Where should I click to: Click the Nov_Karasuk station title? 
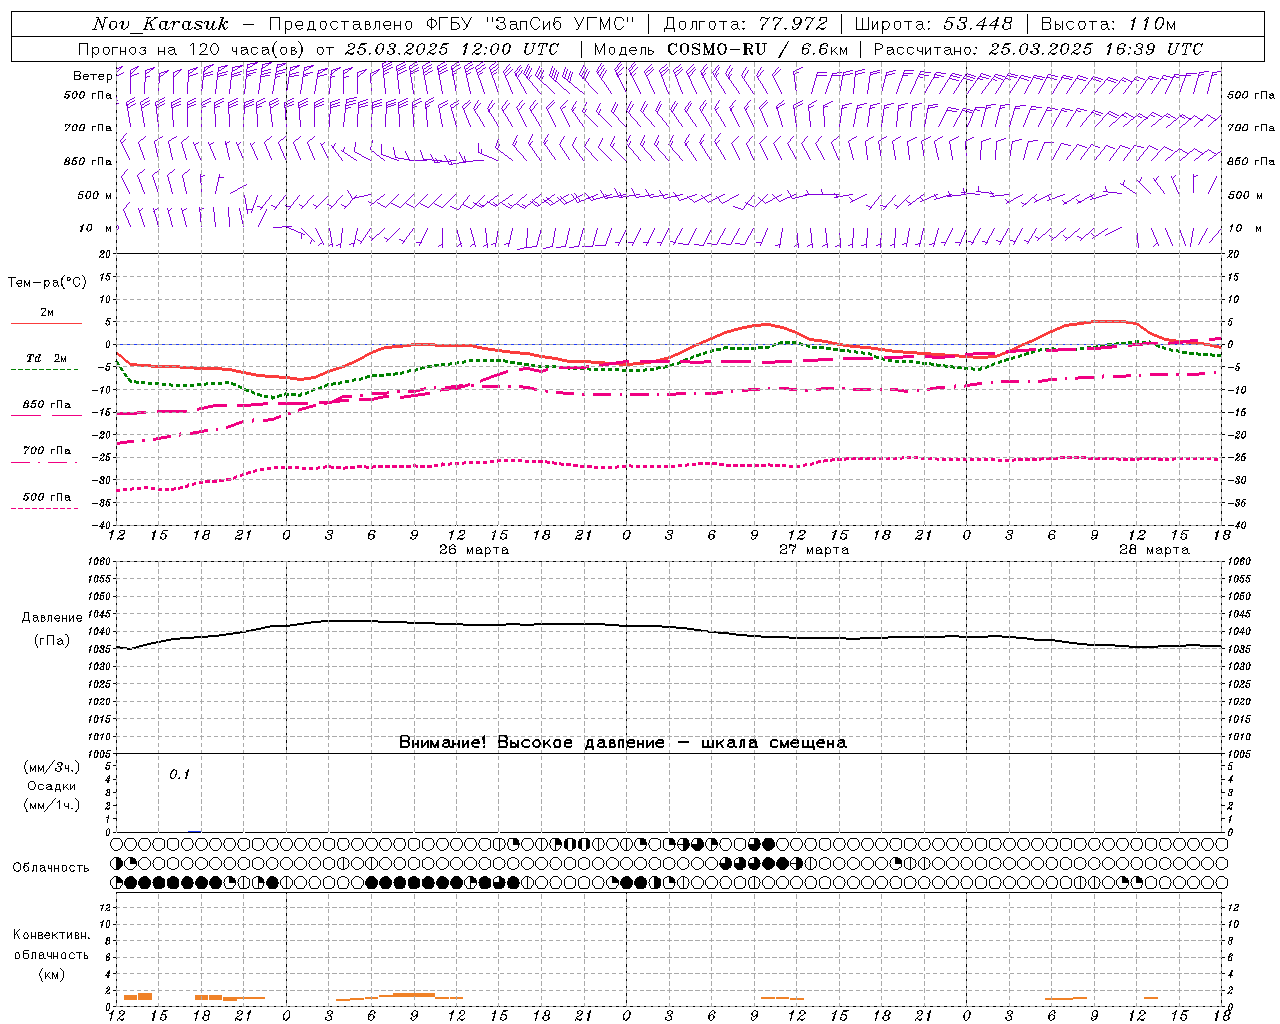tap(160, 24)
